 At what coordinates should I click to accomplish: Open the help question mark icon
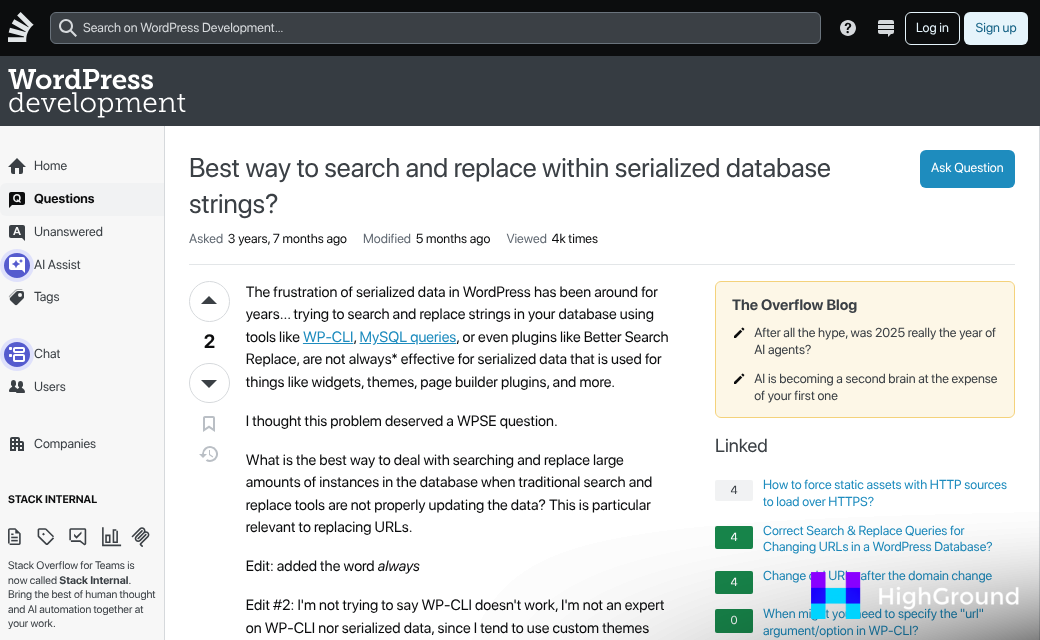click(847, 28)
